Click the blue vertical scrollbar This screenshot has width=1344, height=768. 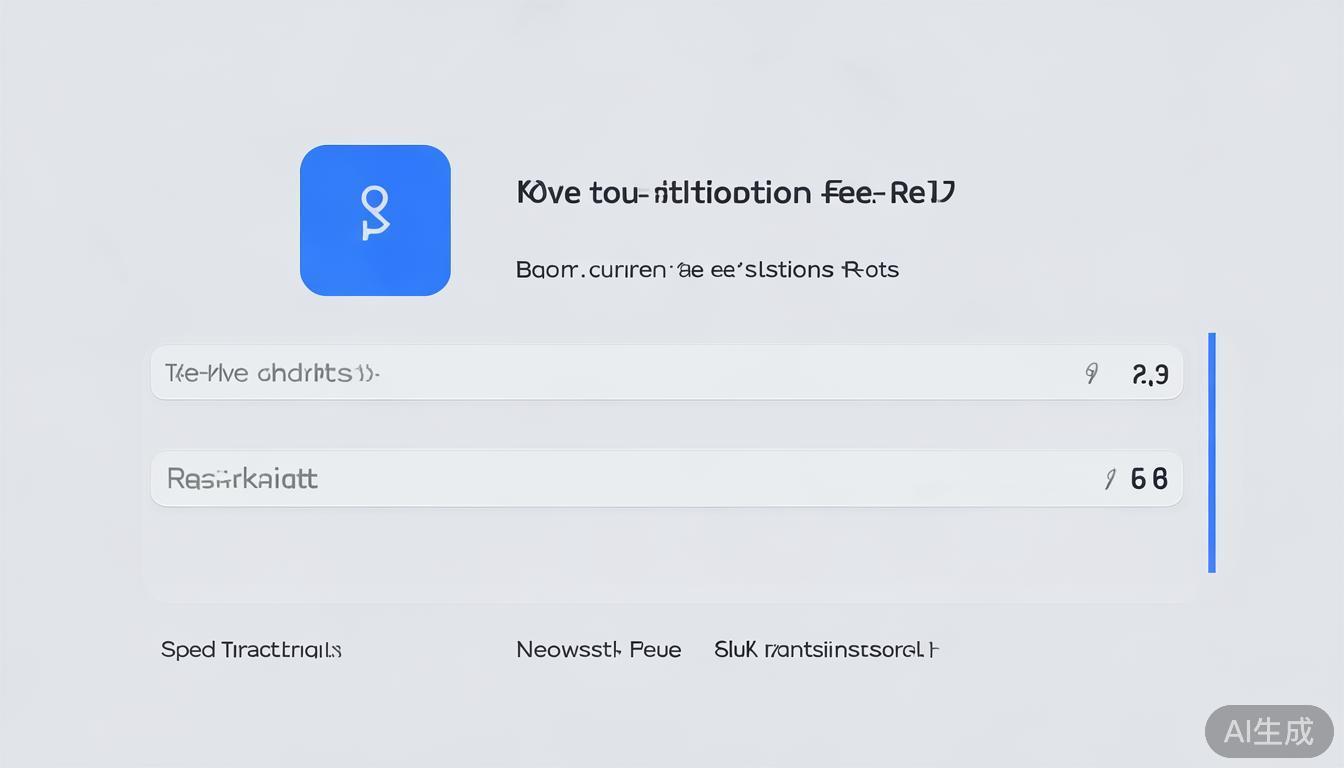(1212, 452)
